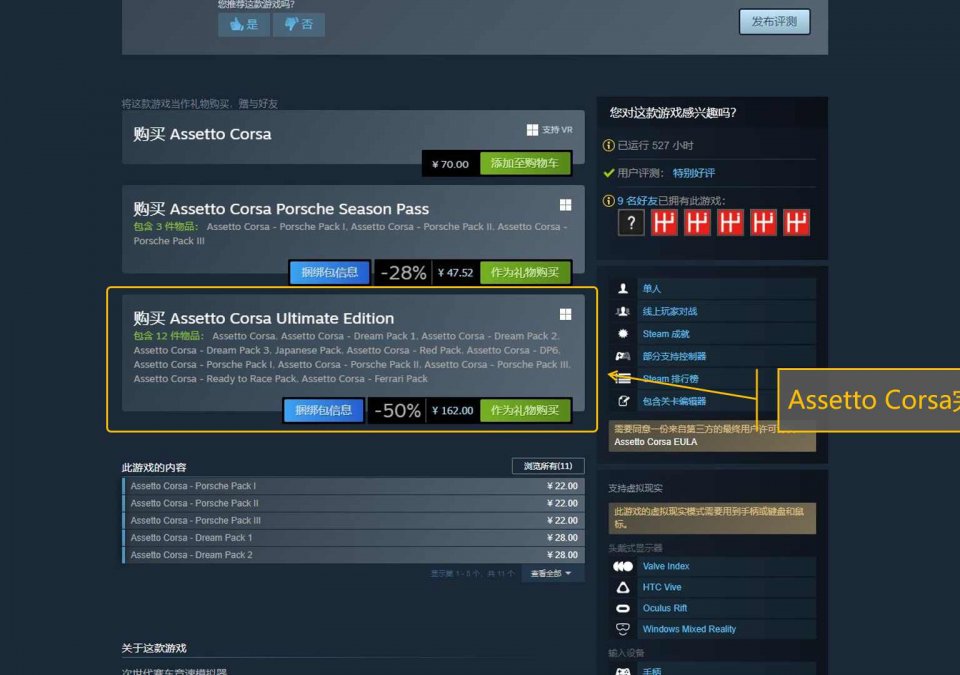Open 捆绑包信息 for Porsche Season Pass

329,273
